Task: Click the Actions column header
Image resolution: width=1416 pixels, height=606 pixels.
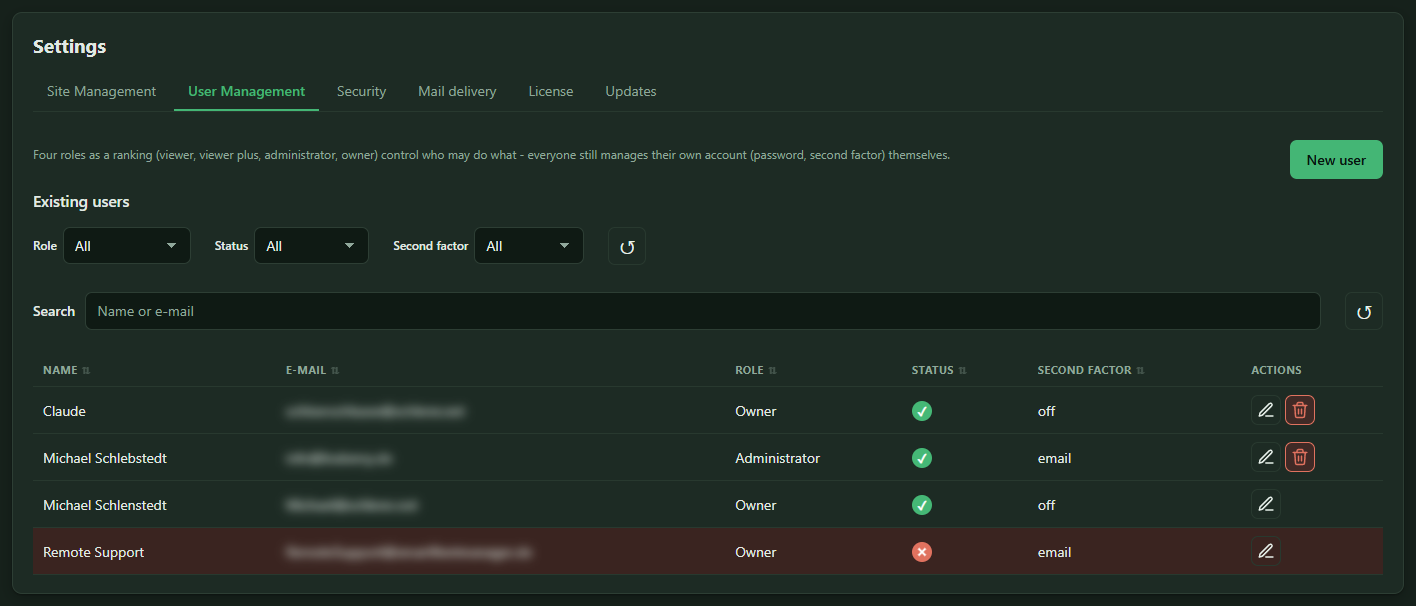Action: 1276,370
